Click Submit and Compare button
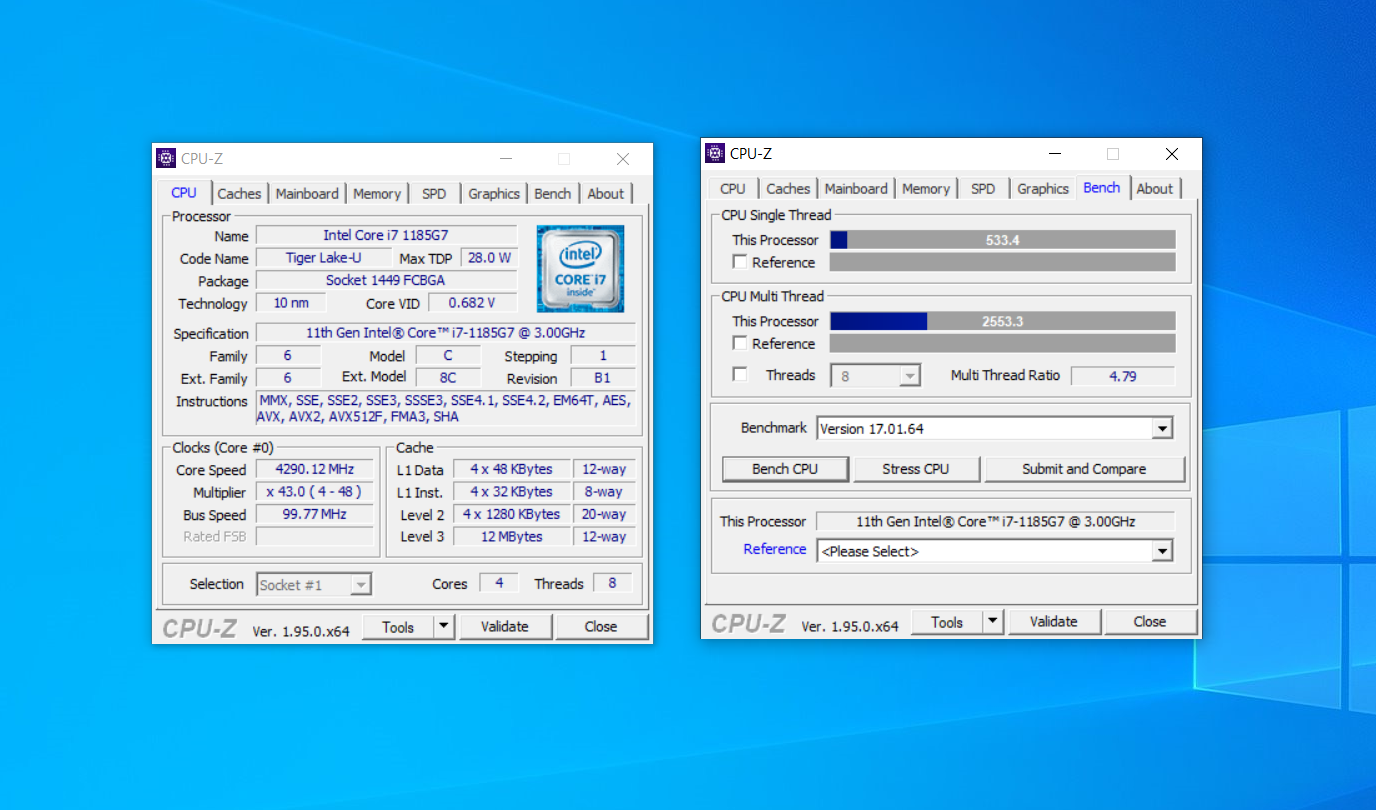The height and width of the screenshot is (810, 1376). tap(1084, 469)
